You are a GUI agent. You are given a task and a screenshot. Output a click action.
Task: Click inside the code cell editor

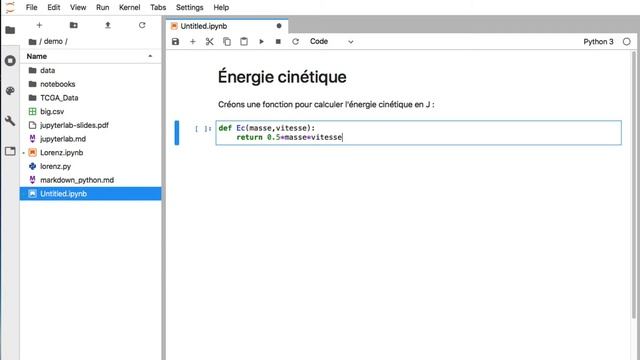418,133
